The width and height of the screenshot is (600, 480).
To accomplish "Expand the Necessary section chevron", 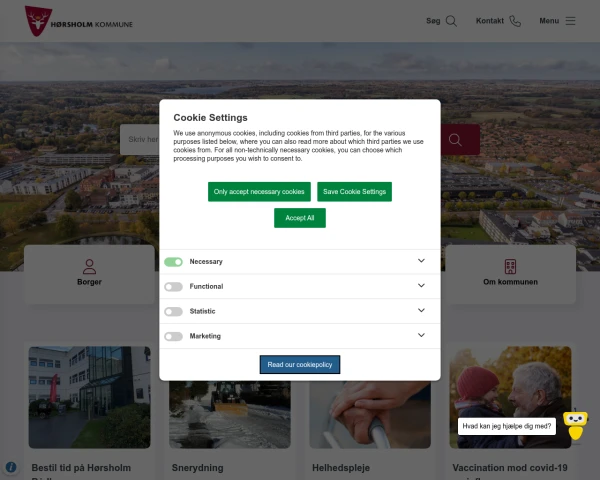I will (x=421, y=261).
